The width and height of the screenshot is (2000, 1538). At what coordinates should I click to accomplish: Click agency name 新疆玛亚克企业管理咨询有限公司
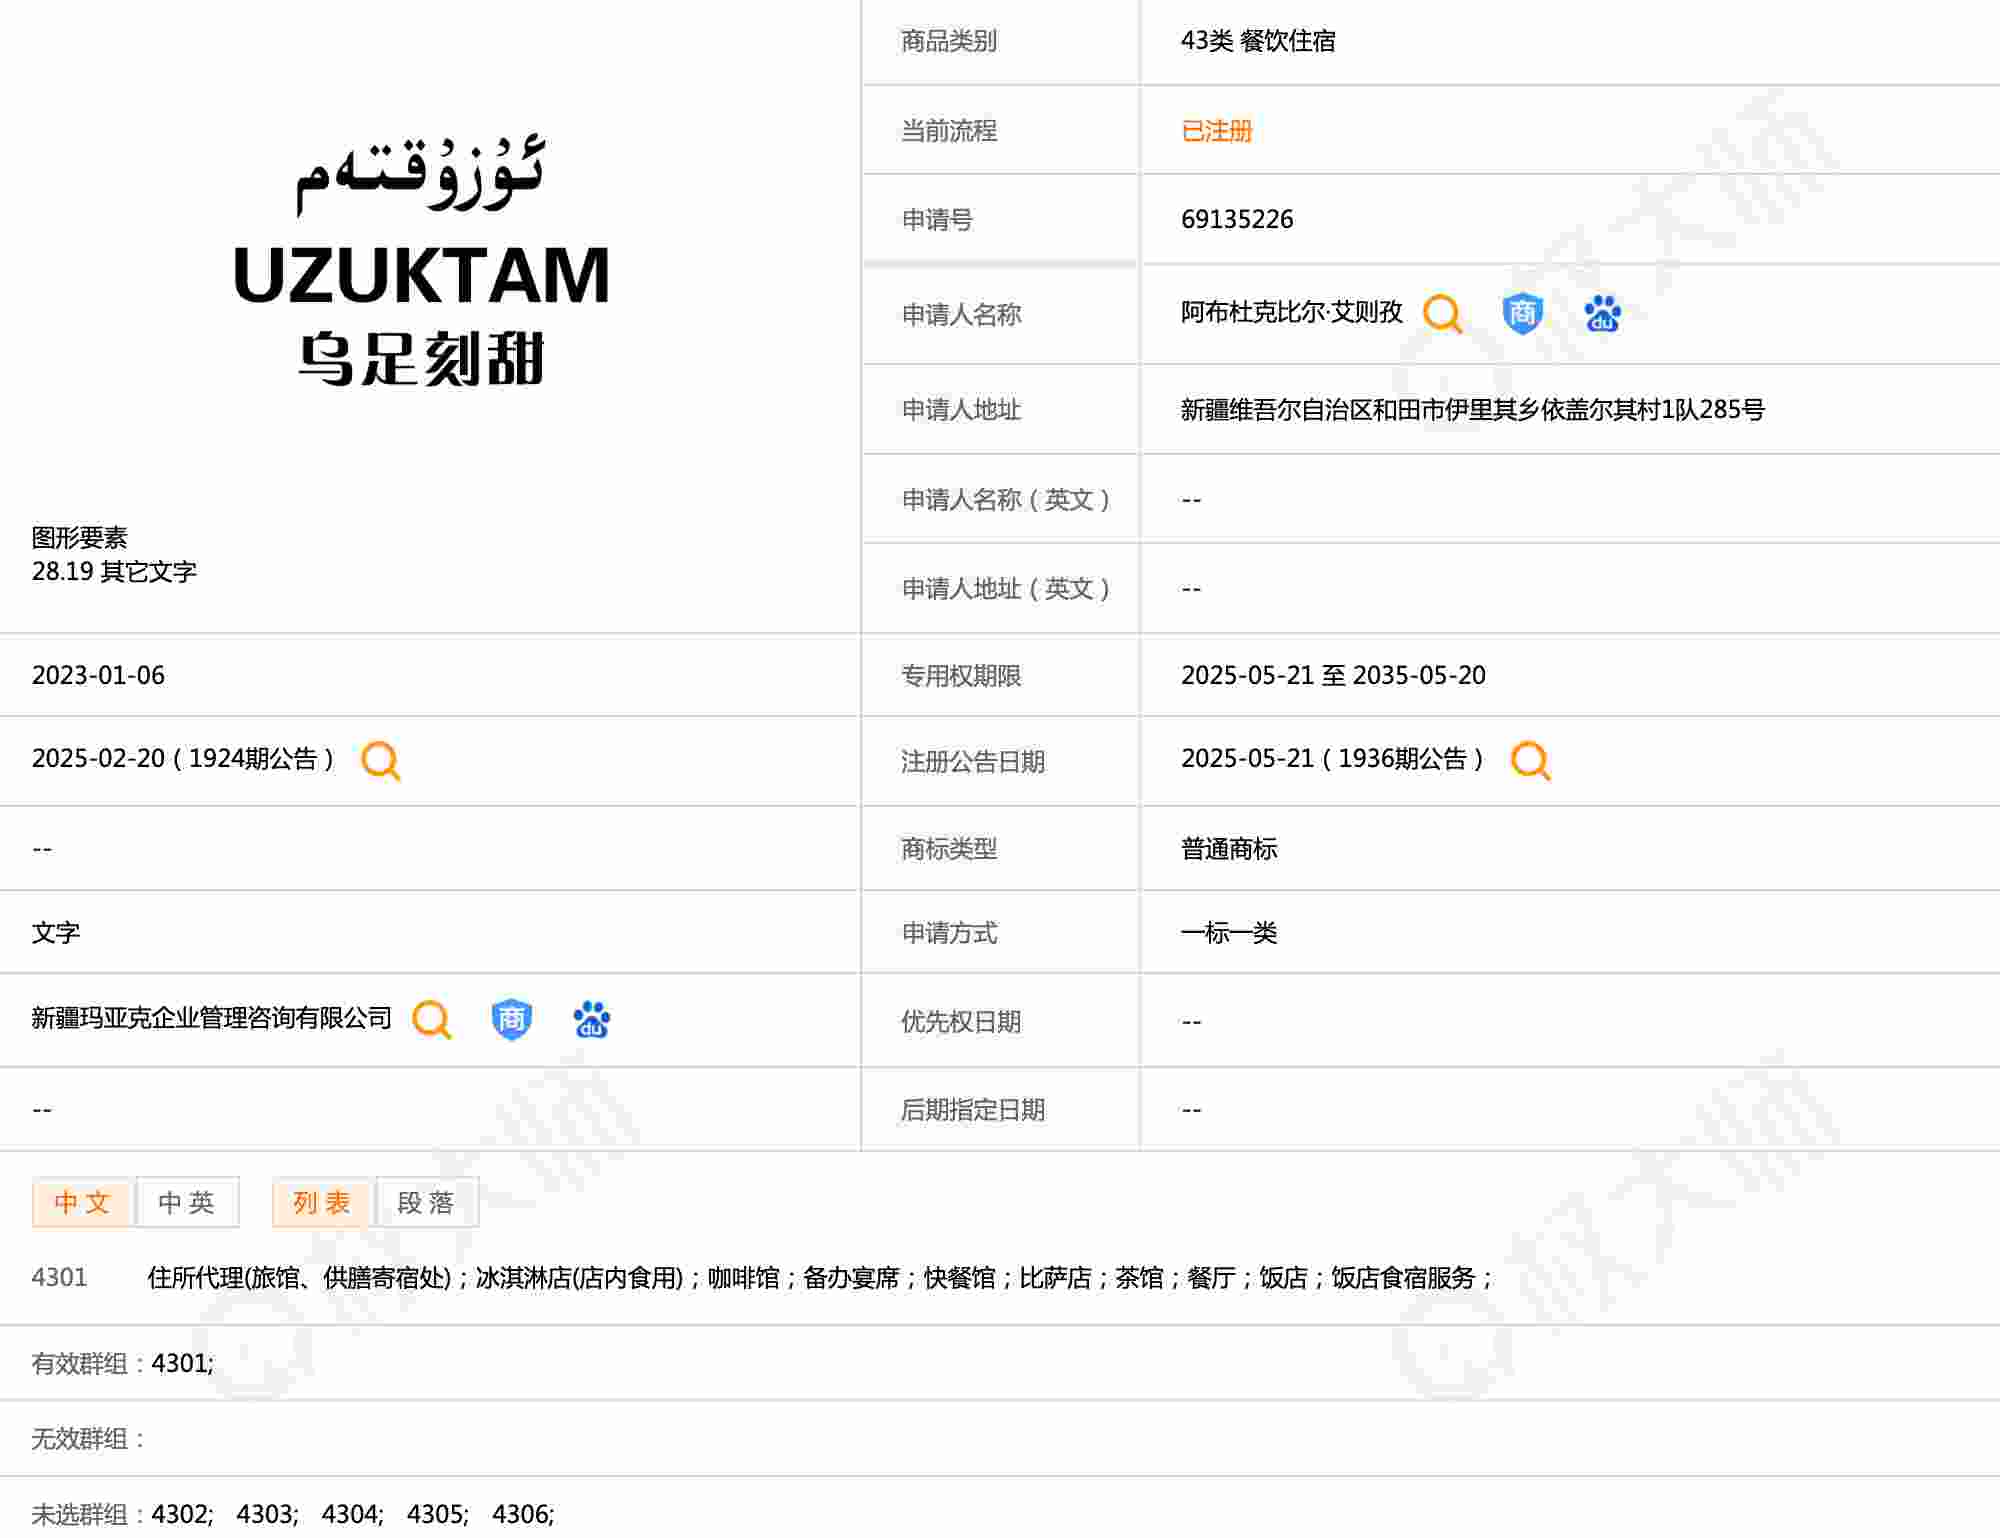211,1019
